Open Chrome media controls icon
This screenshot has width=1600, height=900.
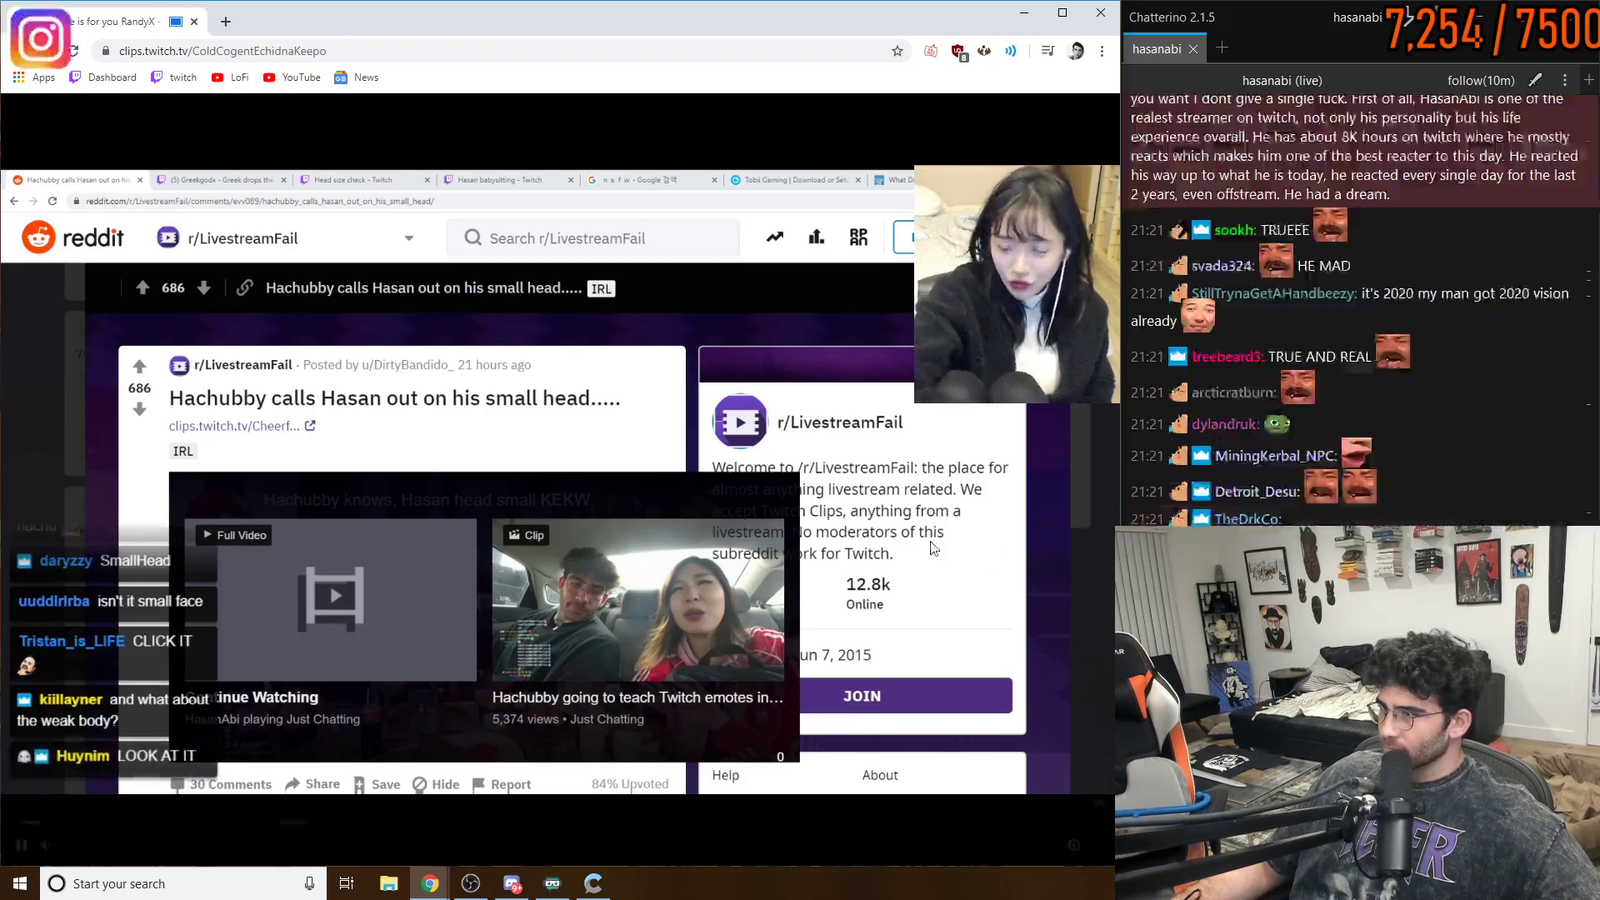pos(1047,51)
